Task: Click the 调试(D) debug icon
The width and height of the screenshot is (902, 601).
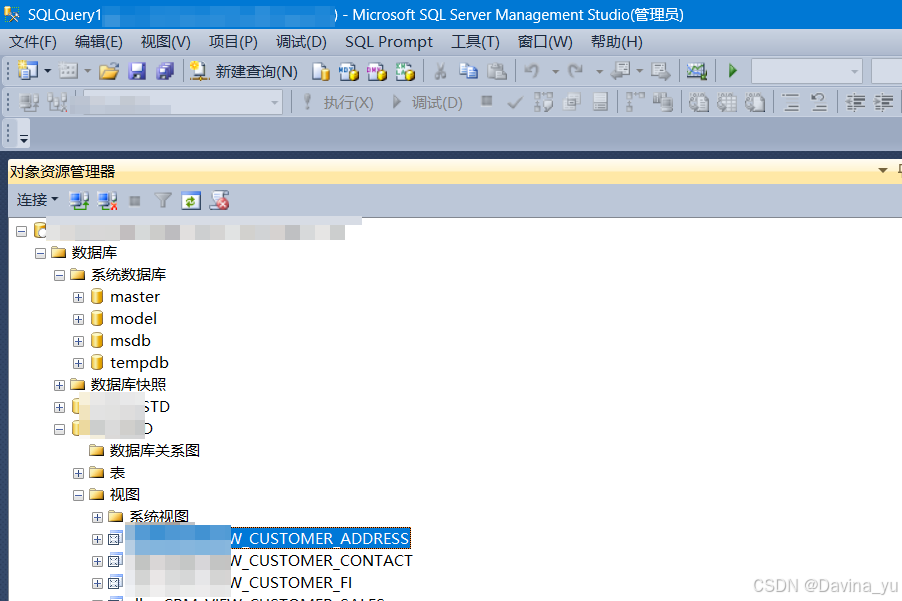Action: point(421,101)
